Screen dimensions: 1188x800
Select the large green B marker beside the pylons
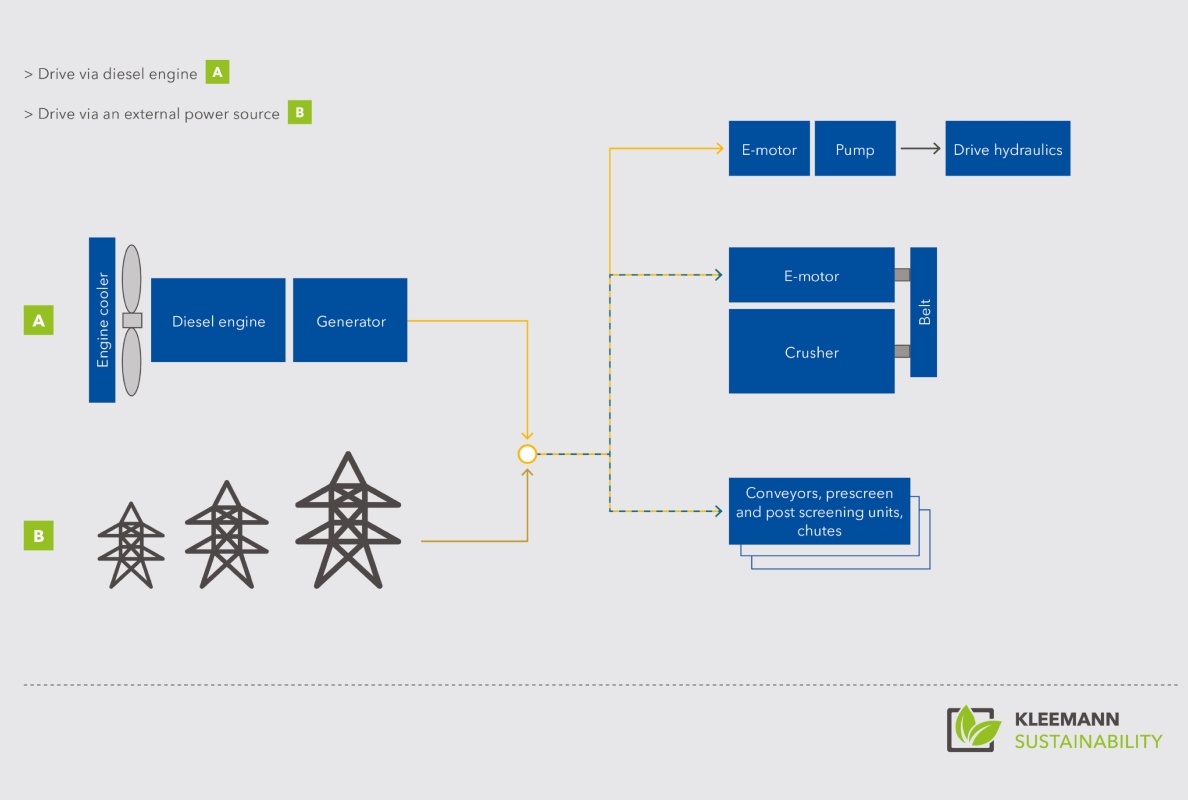(39, 535)
